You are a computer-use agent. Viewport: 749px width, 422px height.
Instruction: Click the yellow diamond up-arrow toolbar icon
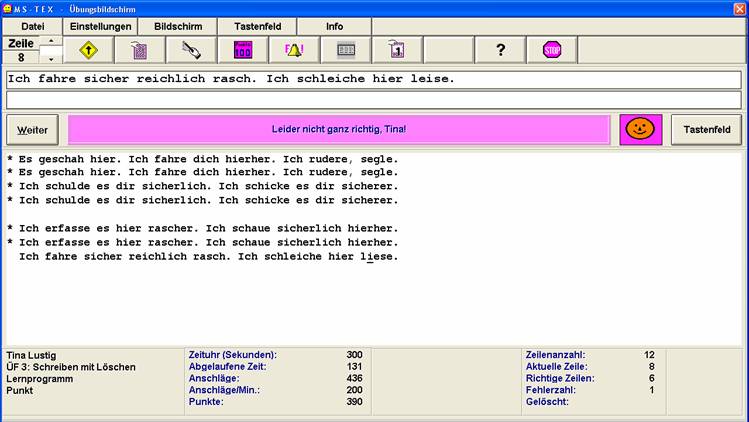(88, 50)
